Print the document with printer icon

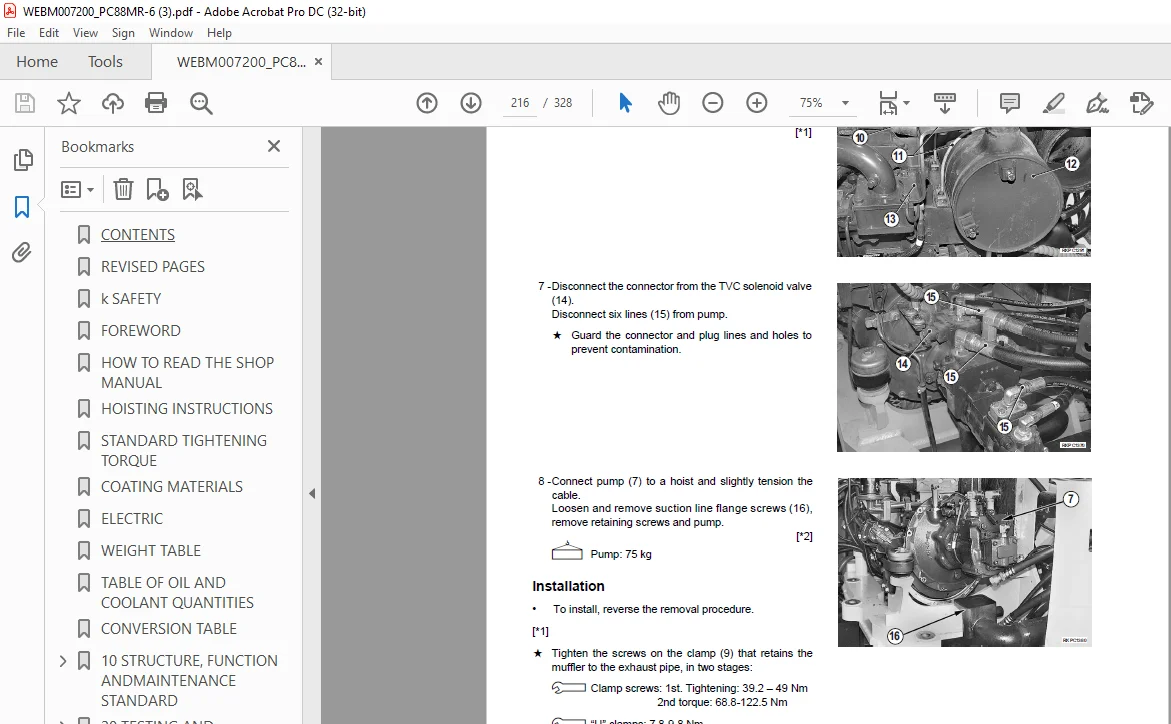[x=156, y=103]
